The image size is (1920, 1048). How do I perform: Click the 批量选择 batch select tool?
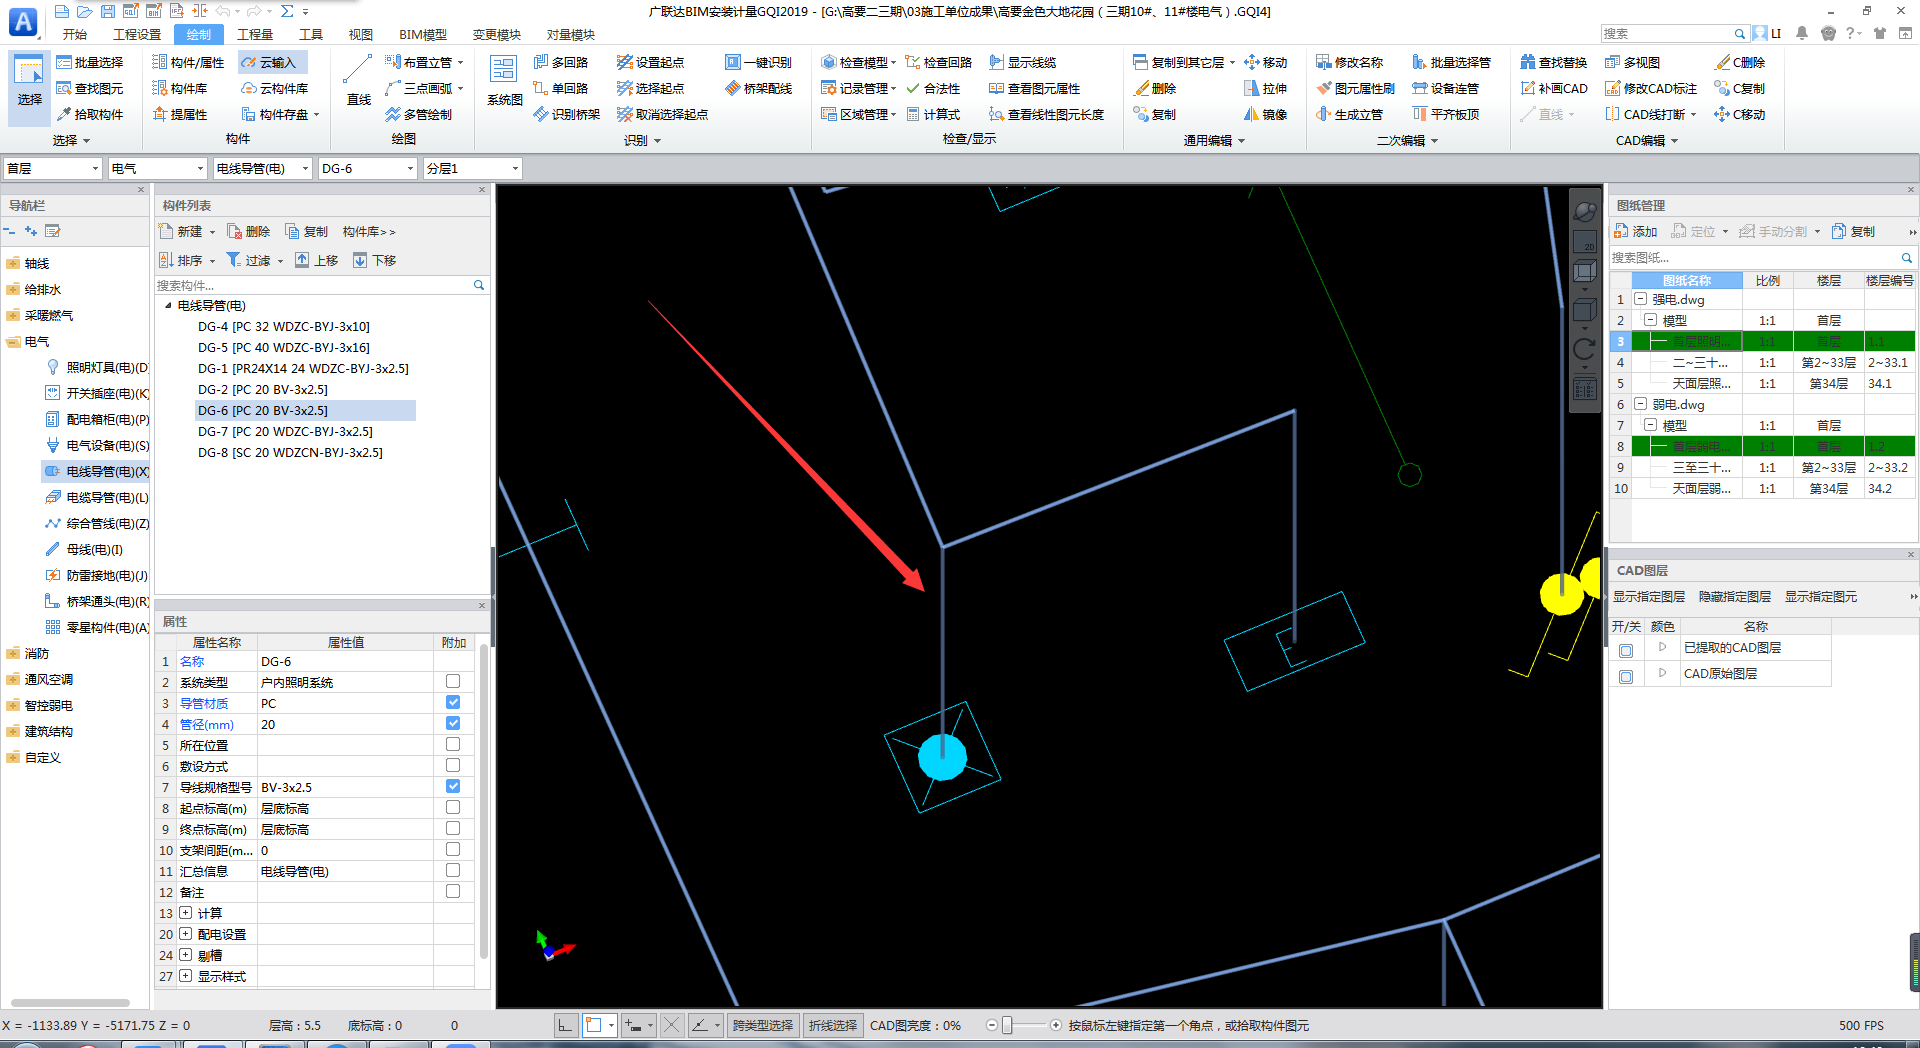point(90,62)
